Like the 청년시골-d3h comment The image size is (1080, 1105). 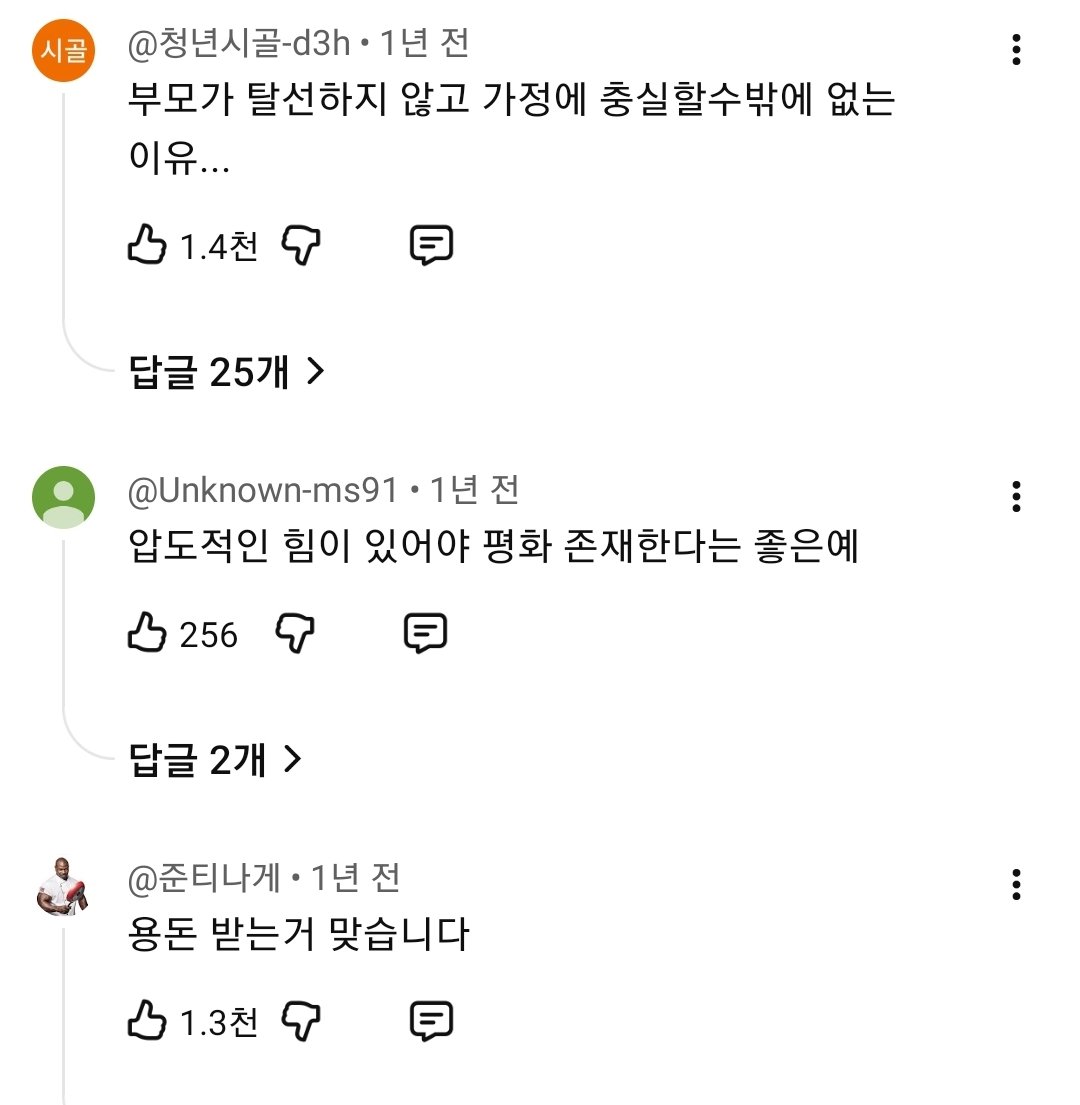147,245
